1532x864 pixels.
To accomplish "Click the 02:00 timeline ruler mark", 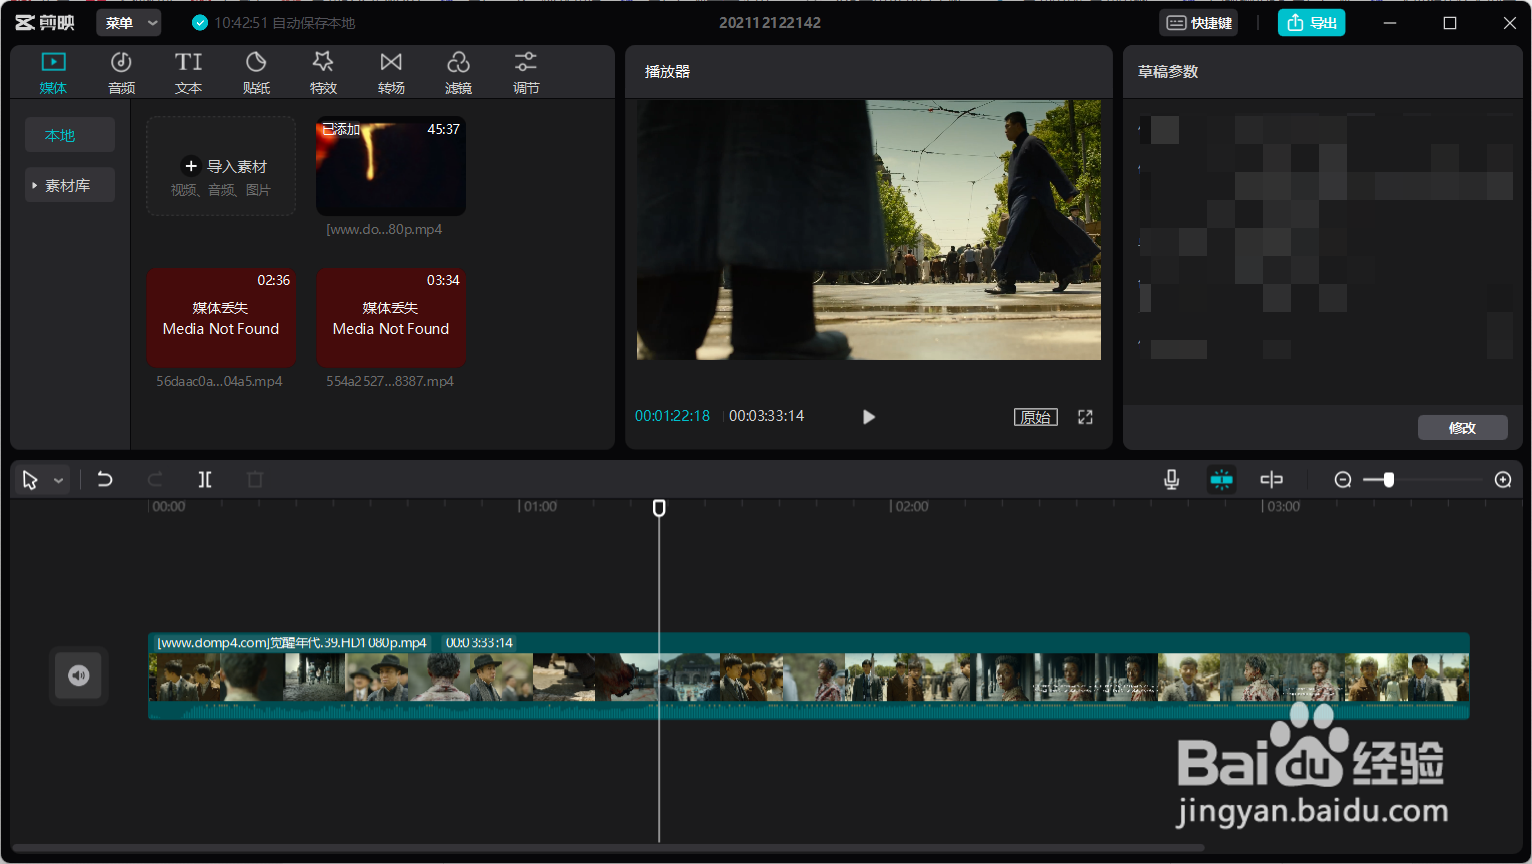I will click(911, 507).
